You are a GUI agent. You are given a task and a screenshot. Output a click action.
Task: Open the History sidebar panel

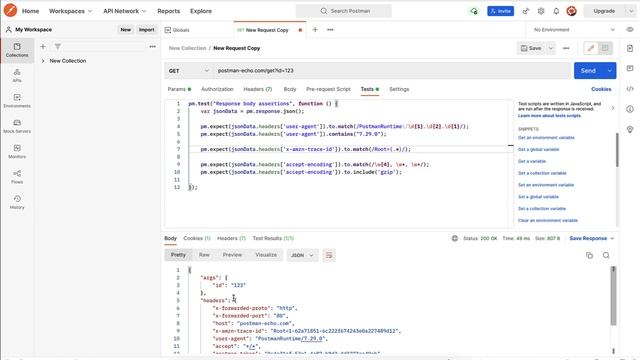tap(17, 202)
